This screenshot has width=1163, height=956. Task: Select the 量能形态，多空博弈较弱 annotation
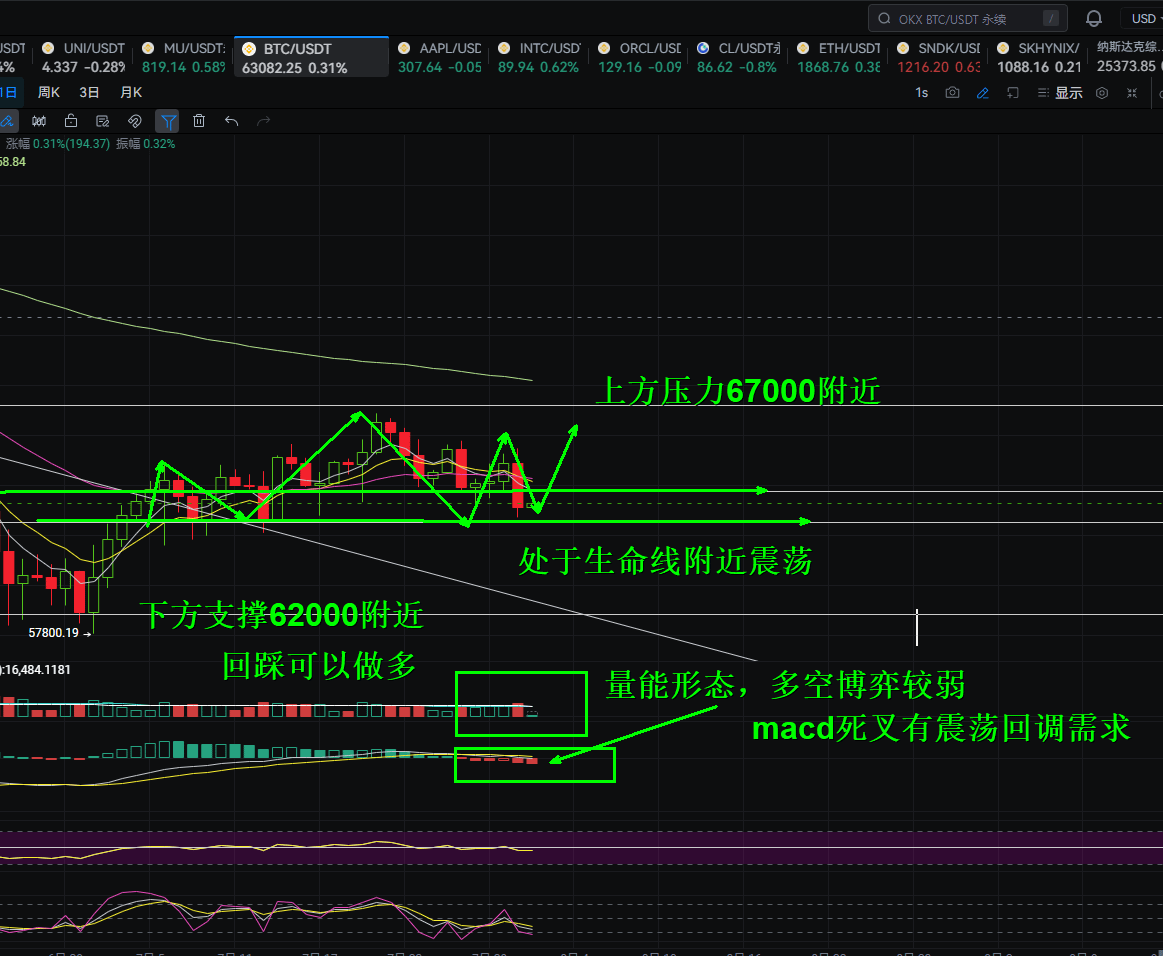[x=785, y=685]
